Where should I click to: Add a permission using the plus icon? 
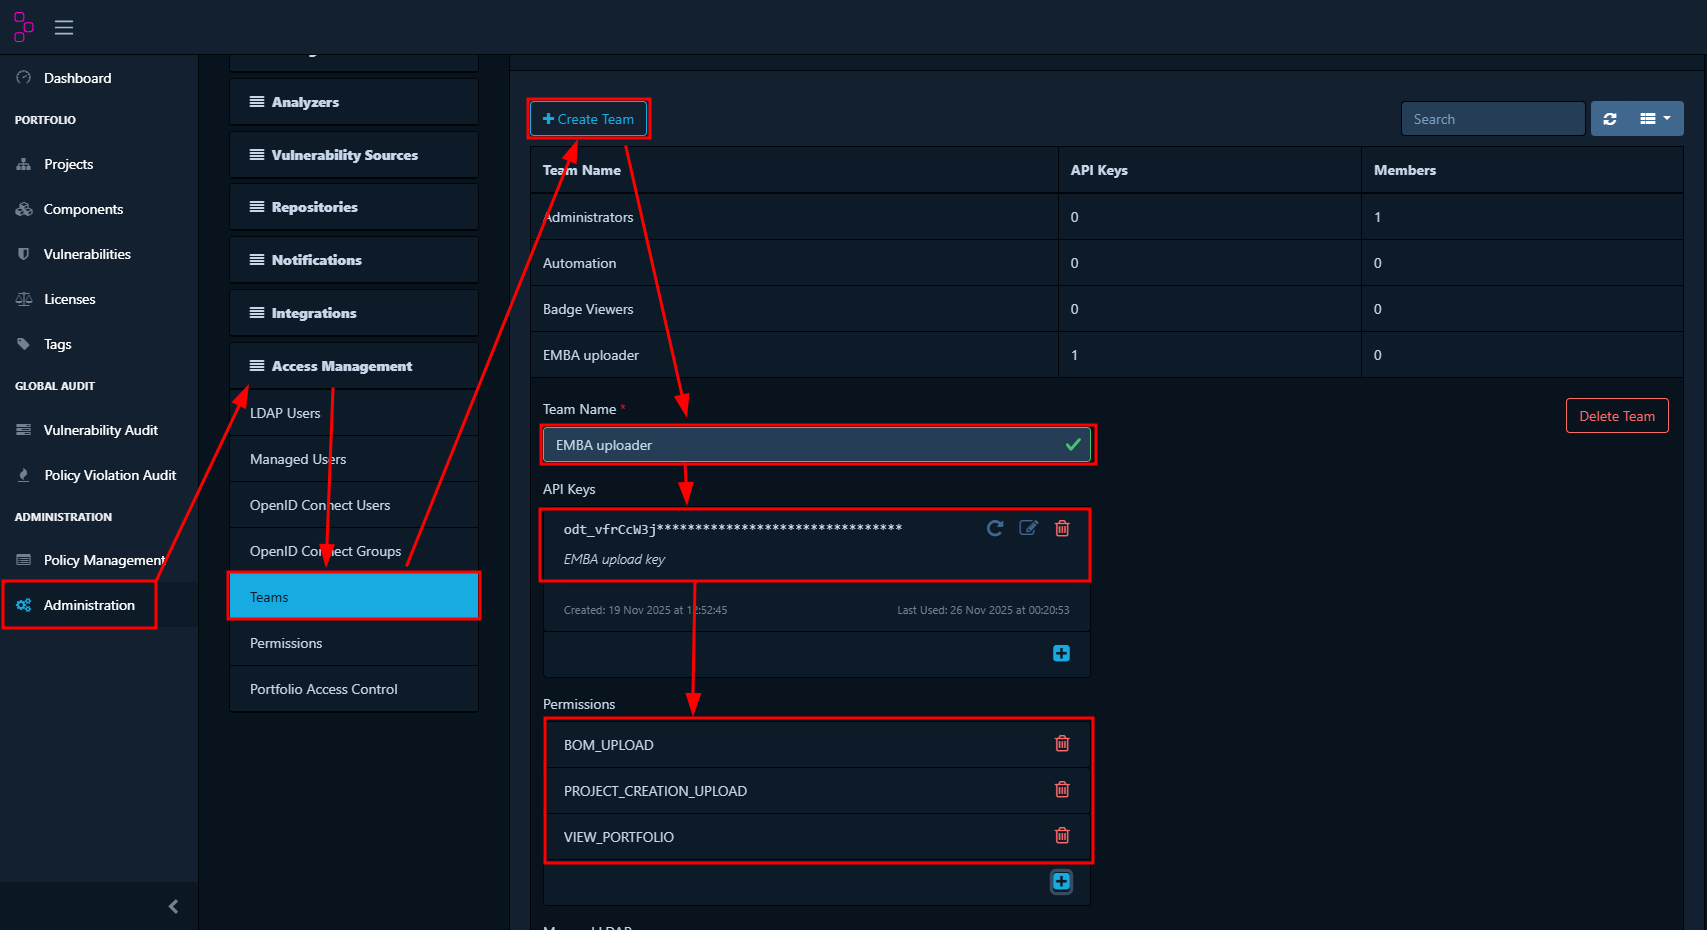1061,882
